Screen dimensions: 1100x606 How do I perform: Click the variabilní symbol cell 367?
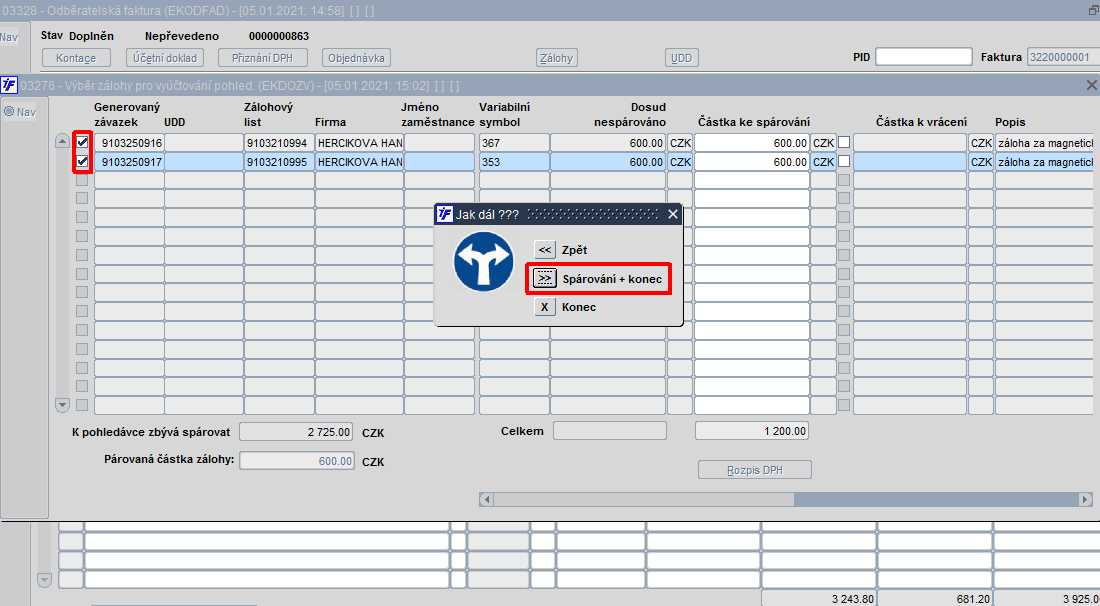coord(514,142)
